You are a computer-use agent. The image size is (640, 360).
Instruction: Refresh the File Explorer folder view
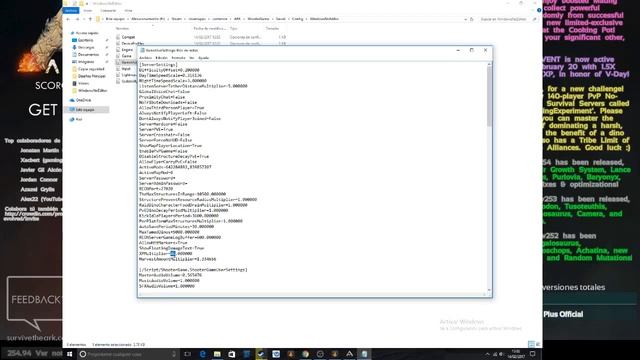(x=472, y=19)
